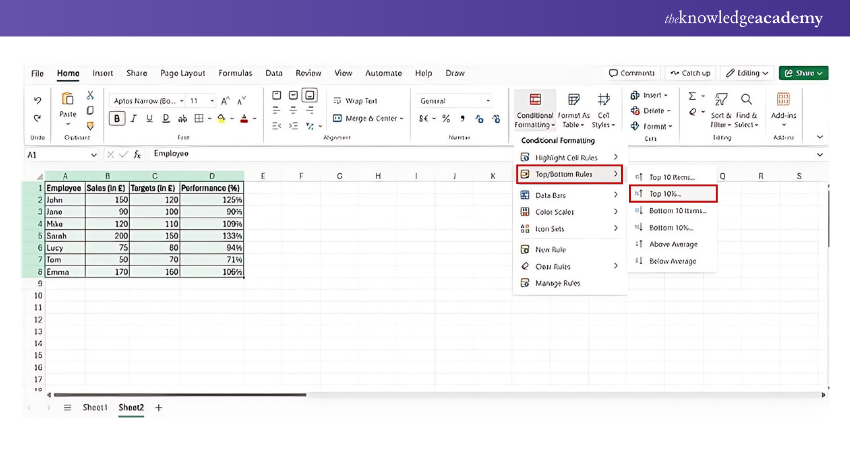The width and height of the screenshot is (850, 450).
Task: Click the AutoSum sigma icon
Action: [x=692, y=96]
